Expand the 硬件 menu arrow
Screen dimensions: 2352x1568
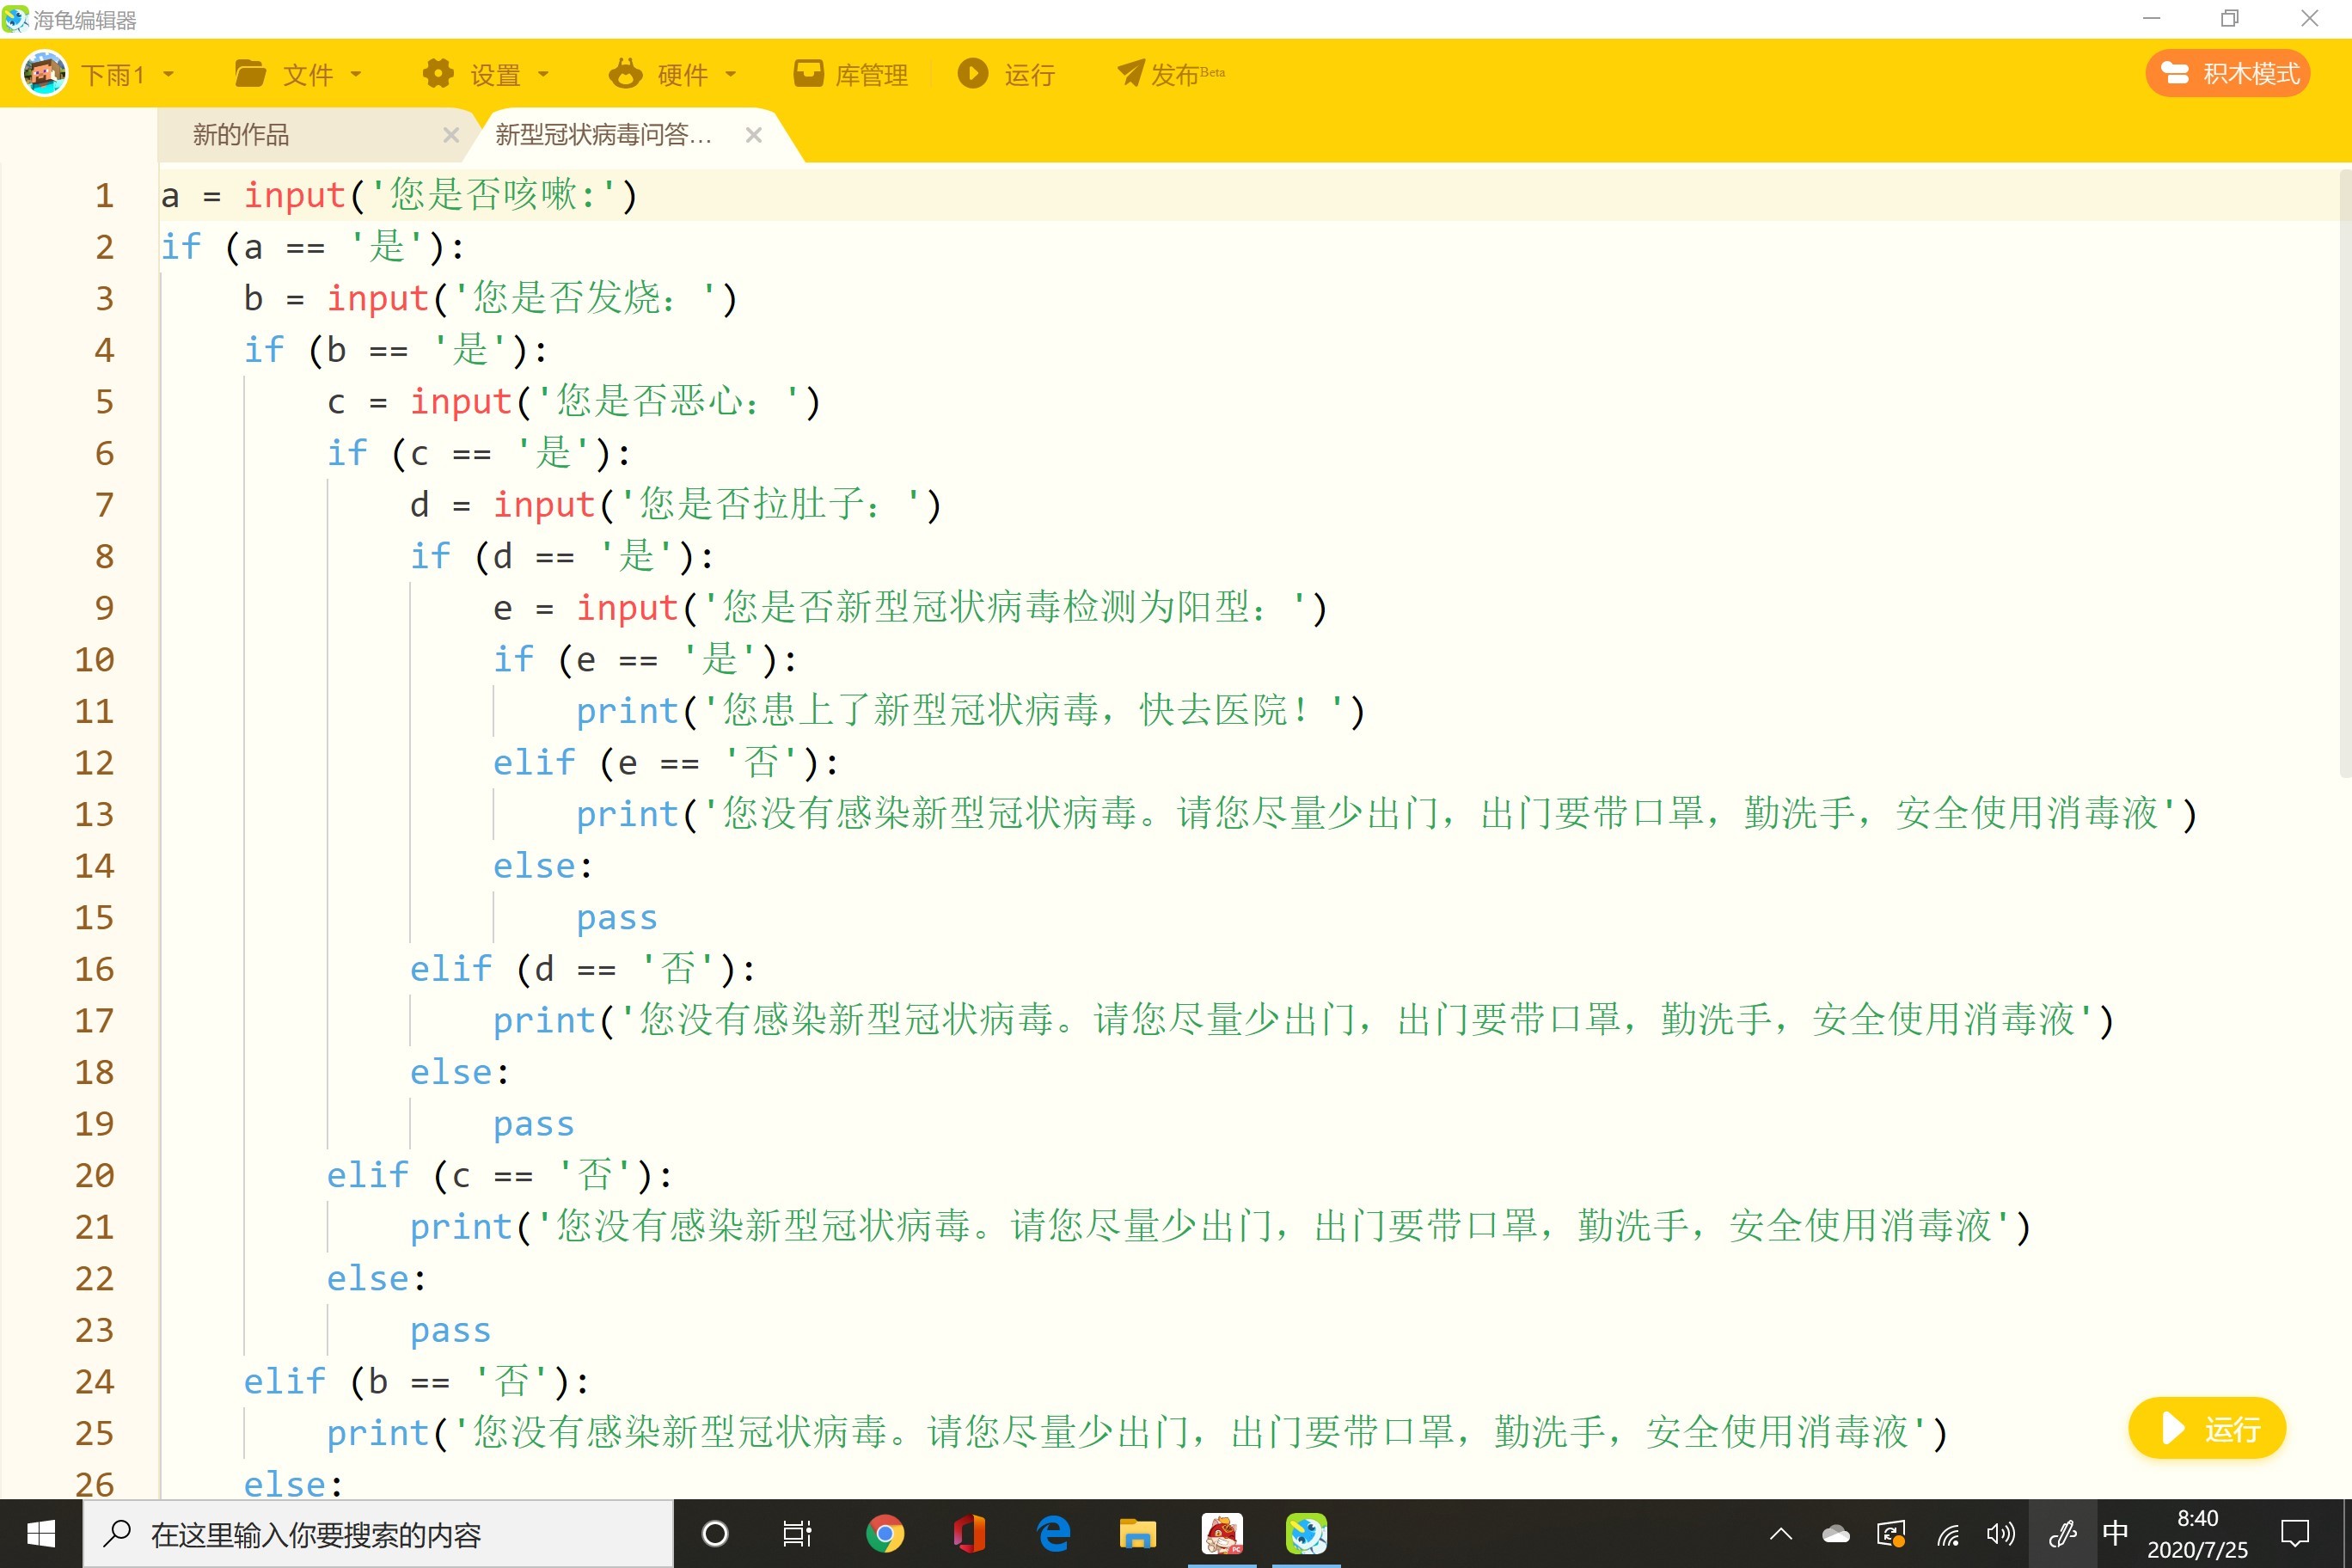click(x=730, y=74)
